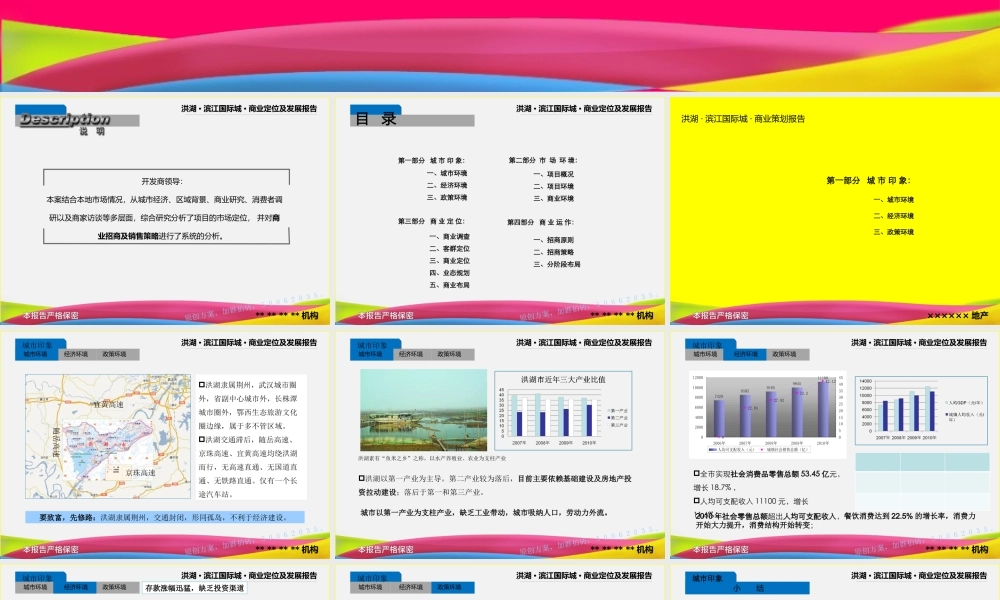The width and height of the screenshot is (1000, 600).
Task: Click 洪湖·滨江国际城·商业策划报告 title on yellow slide
Action: (x=743, y=119)
